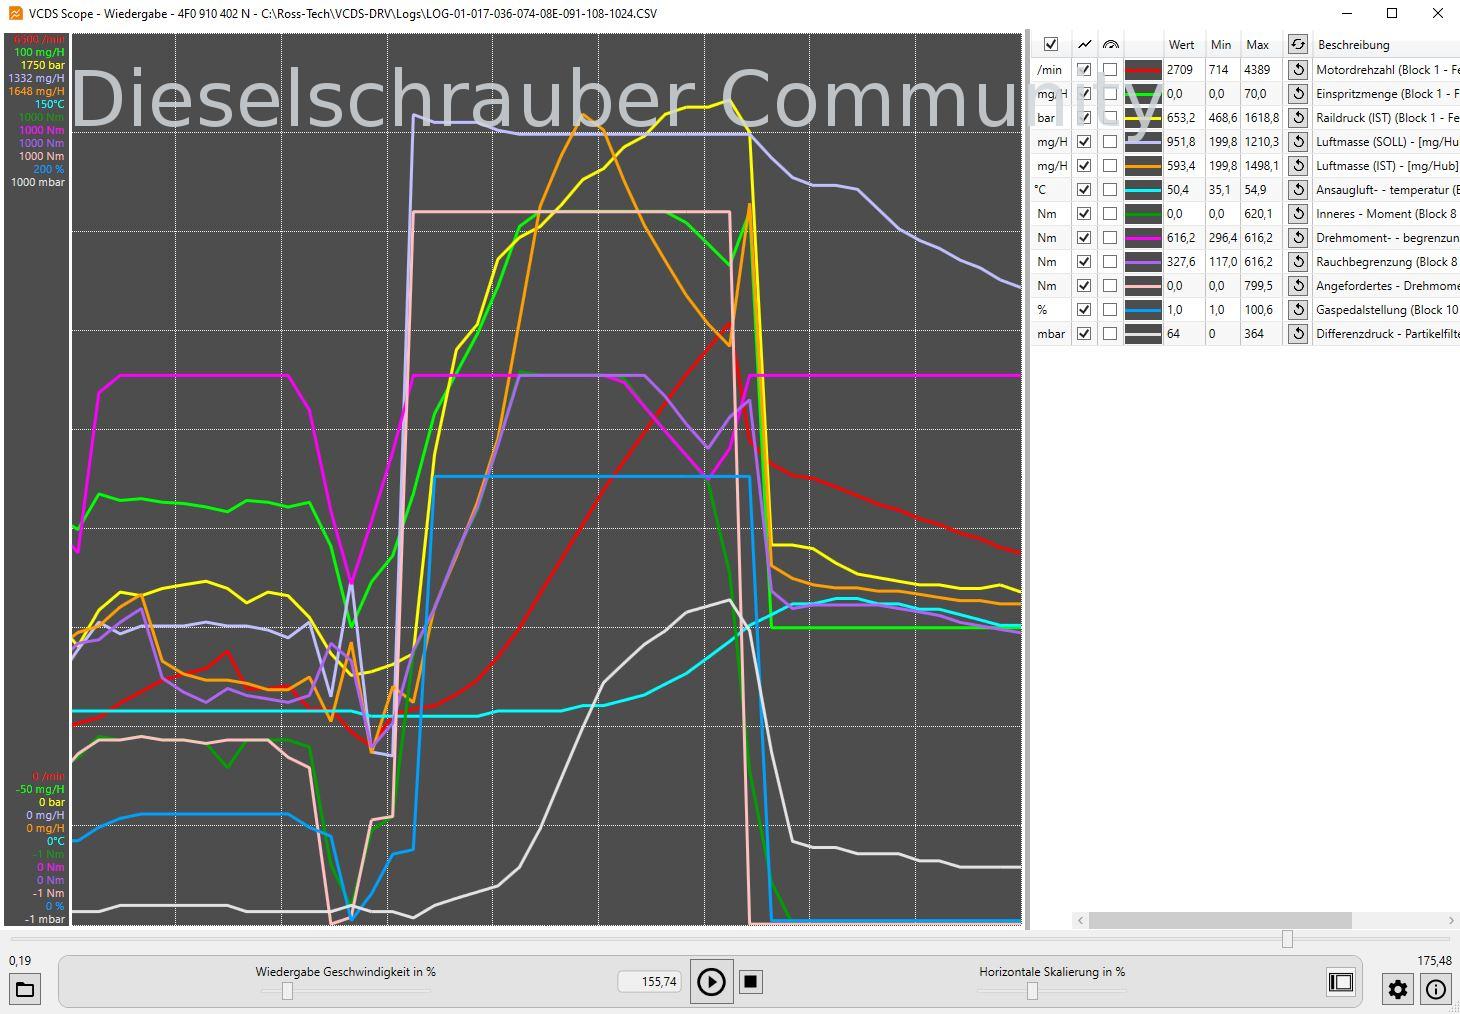
Task: Reset min/max for Ansaugluft-temperatur row
Action: coord(1297,190)
